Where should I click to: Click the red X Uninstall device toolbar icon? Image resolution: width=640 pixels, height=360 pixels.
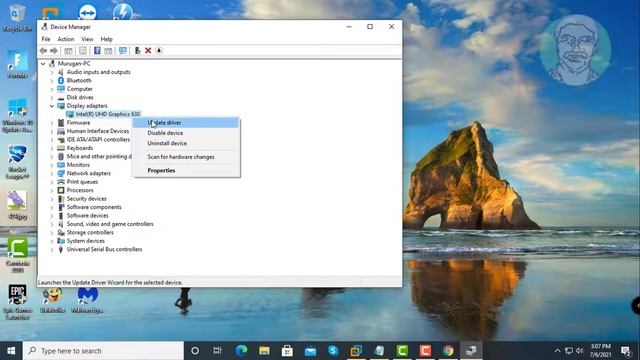(148, 51)
